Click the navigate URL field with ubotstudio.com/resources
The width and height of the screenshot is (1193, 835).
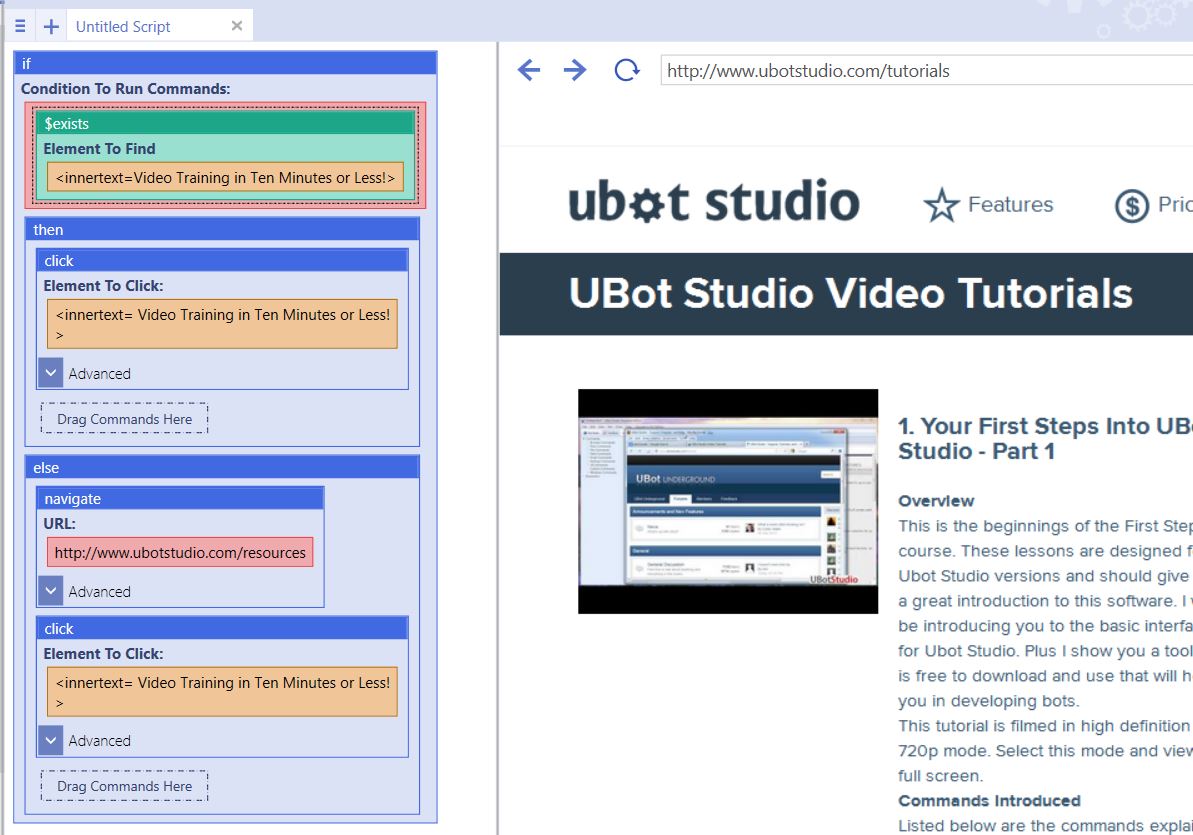[x=180, y=553]
